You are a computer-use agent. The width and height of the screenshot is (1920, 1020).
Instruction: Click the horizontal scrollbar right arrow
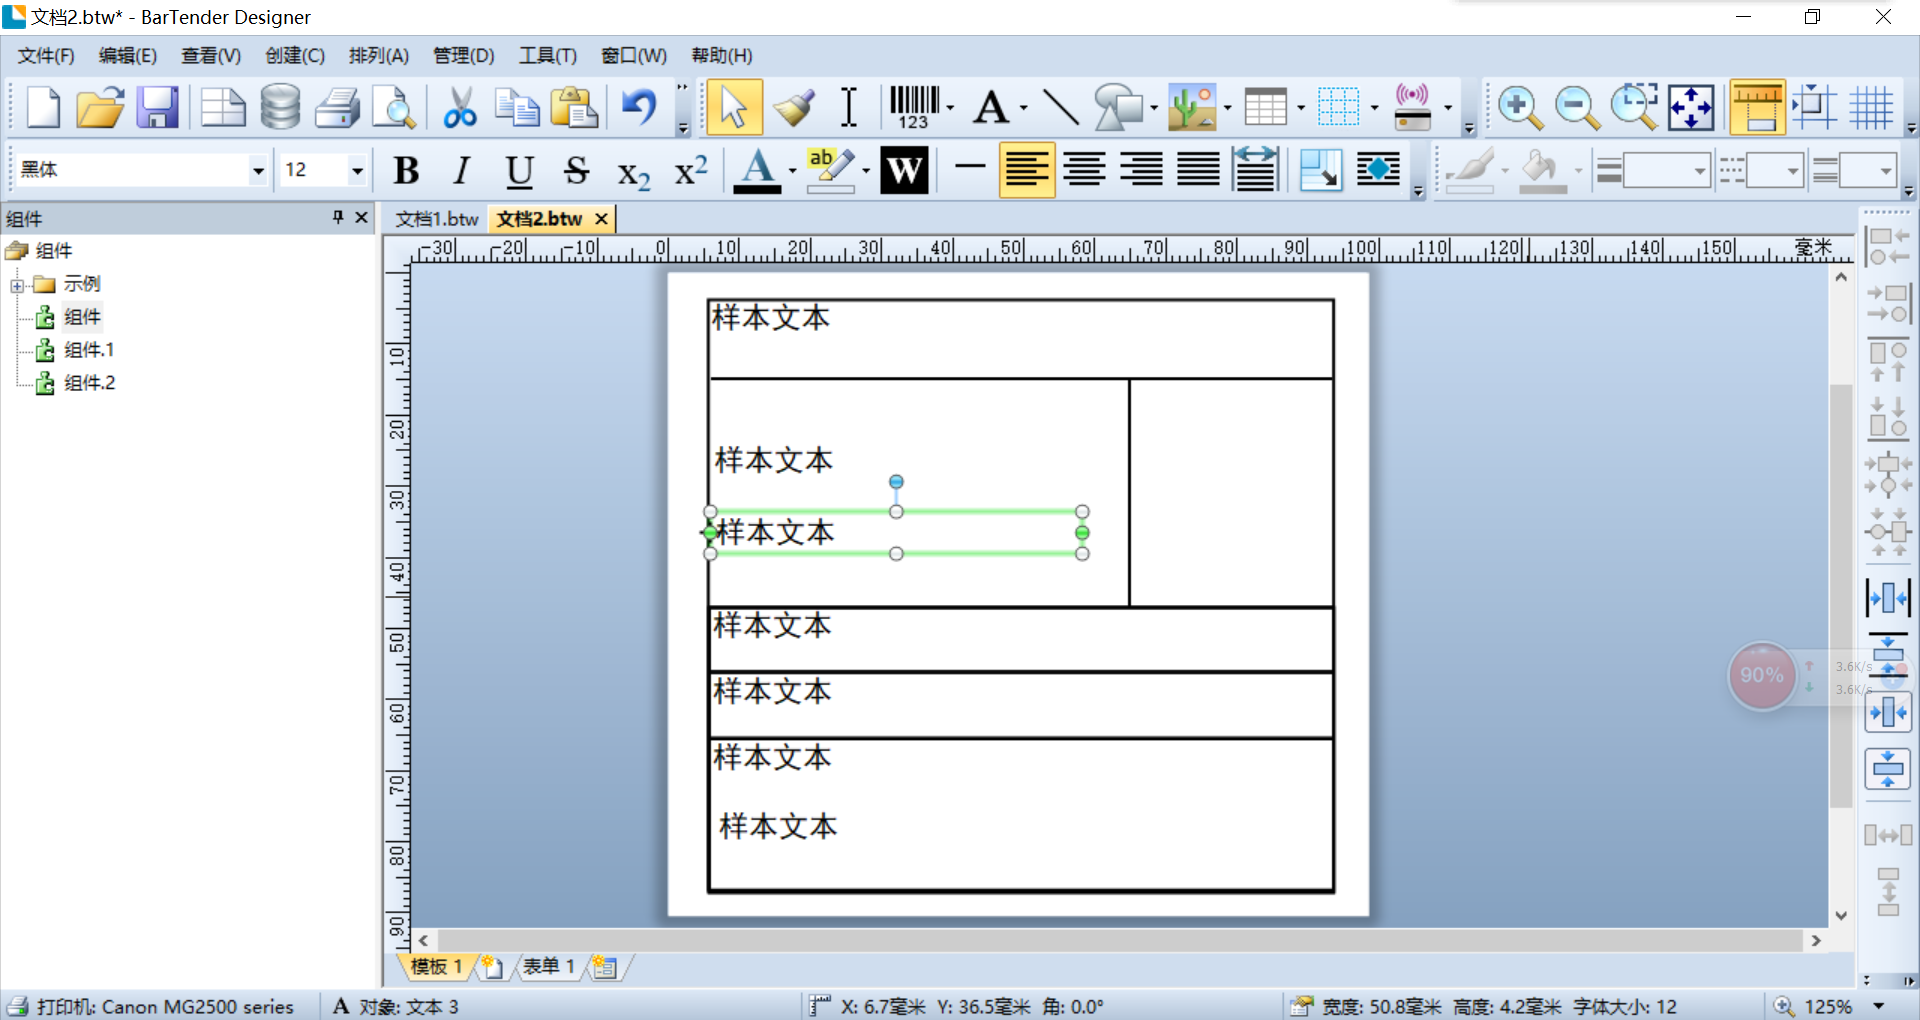click(x=1816, y=941)
